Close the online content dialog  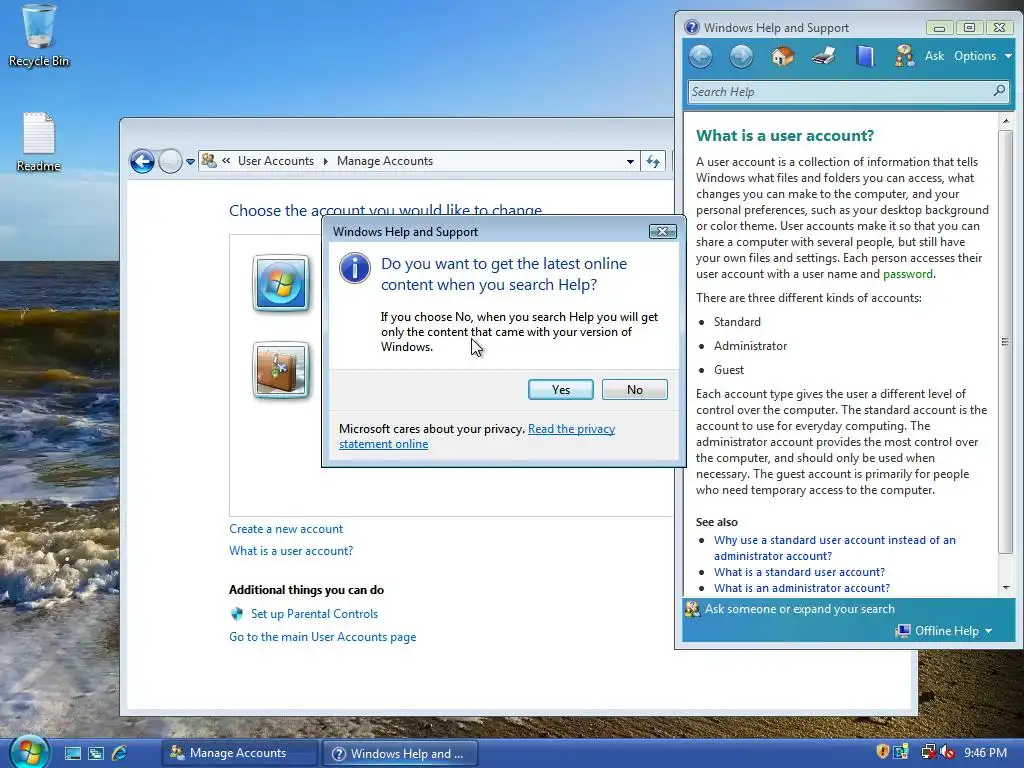(662, 232)
